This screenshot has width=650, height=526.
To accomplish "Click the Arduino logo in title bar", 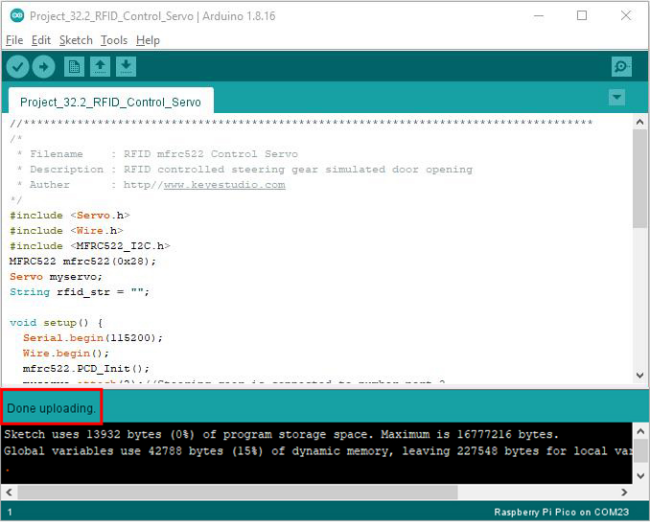I will [17, 16].
